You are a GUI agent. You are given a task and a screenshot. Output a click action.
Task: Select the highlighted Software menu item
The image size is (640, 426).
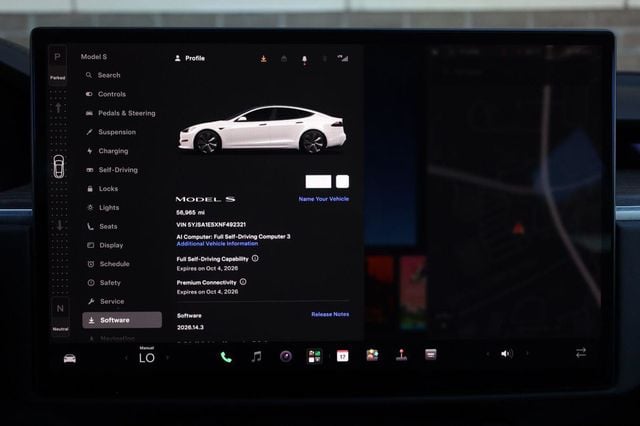click(122, 320)
